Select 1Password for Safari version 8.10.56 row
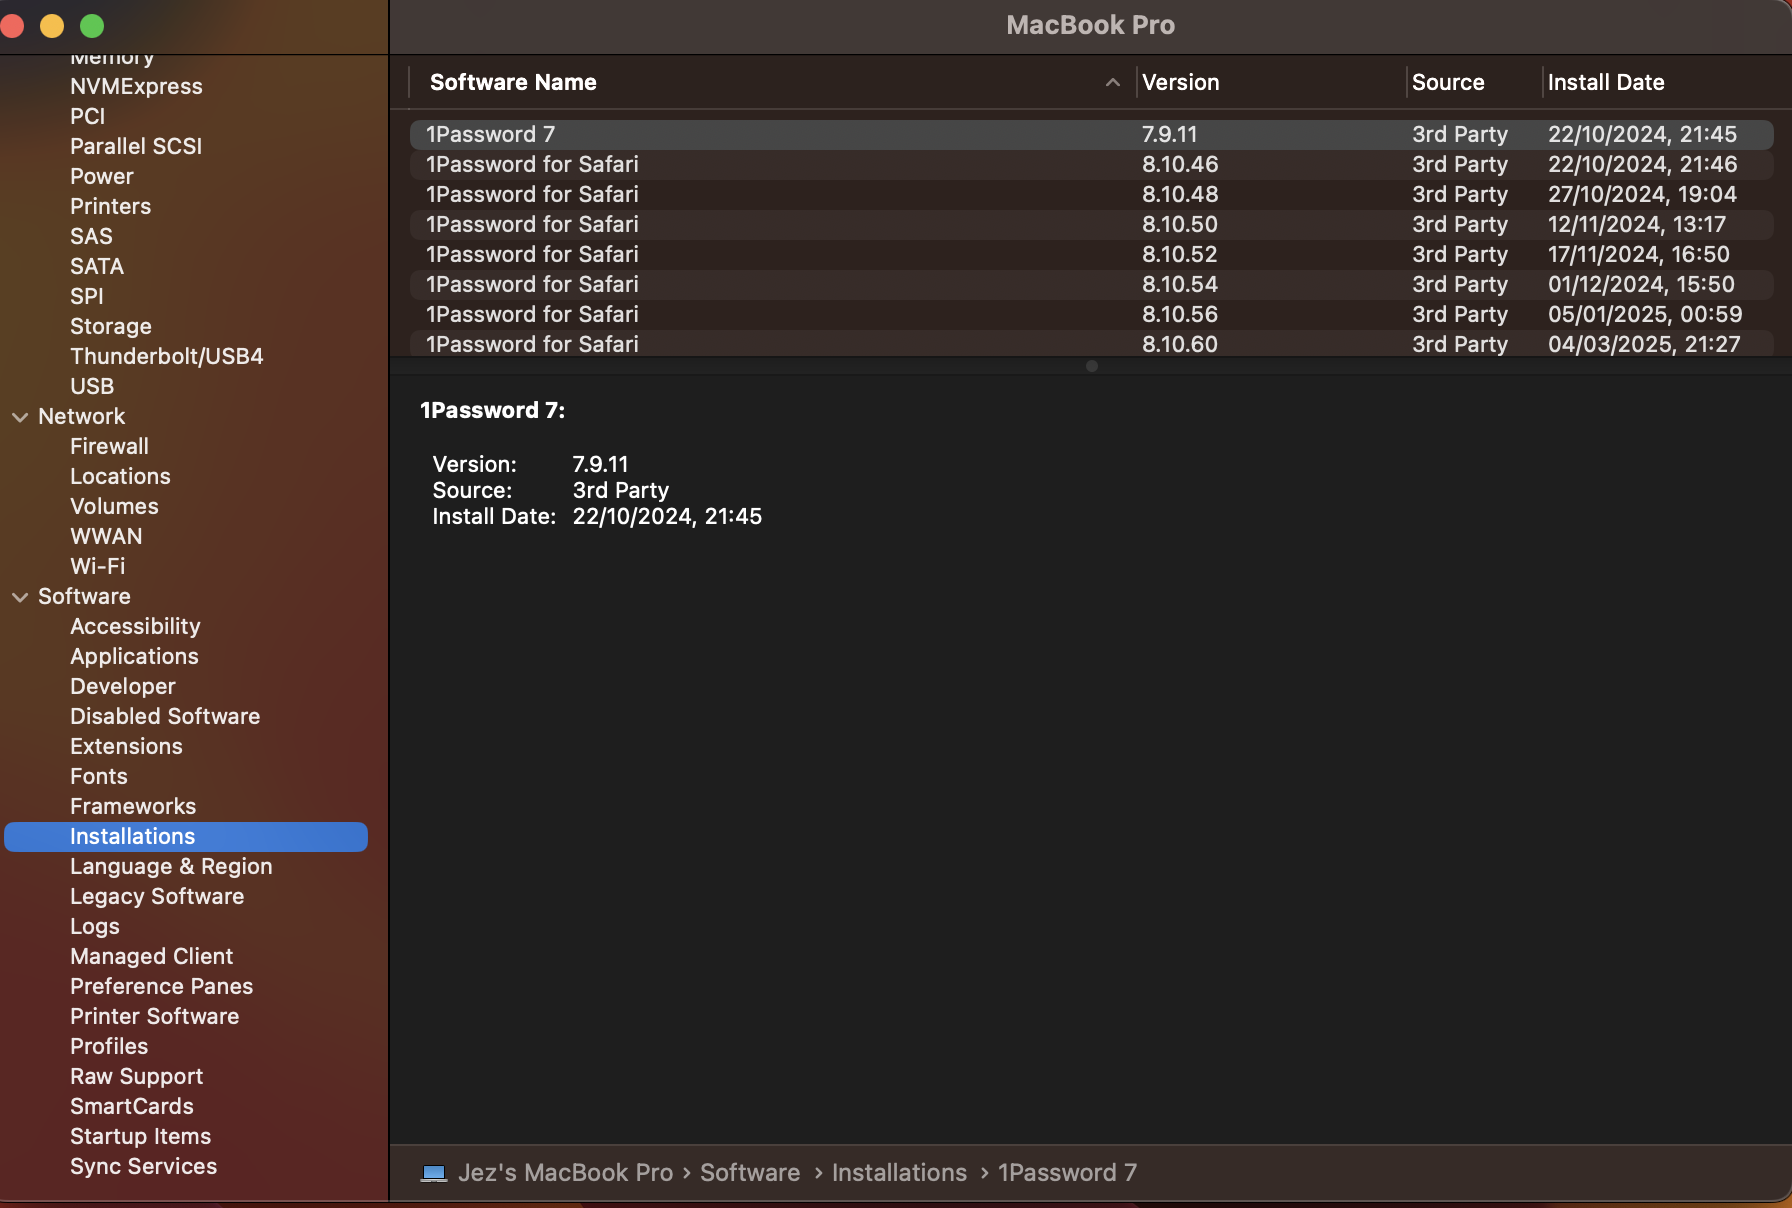This screenshot has width=1792, height=1208. coord(1091,315)
